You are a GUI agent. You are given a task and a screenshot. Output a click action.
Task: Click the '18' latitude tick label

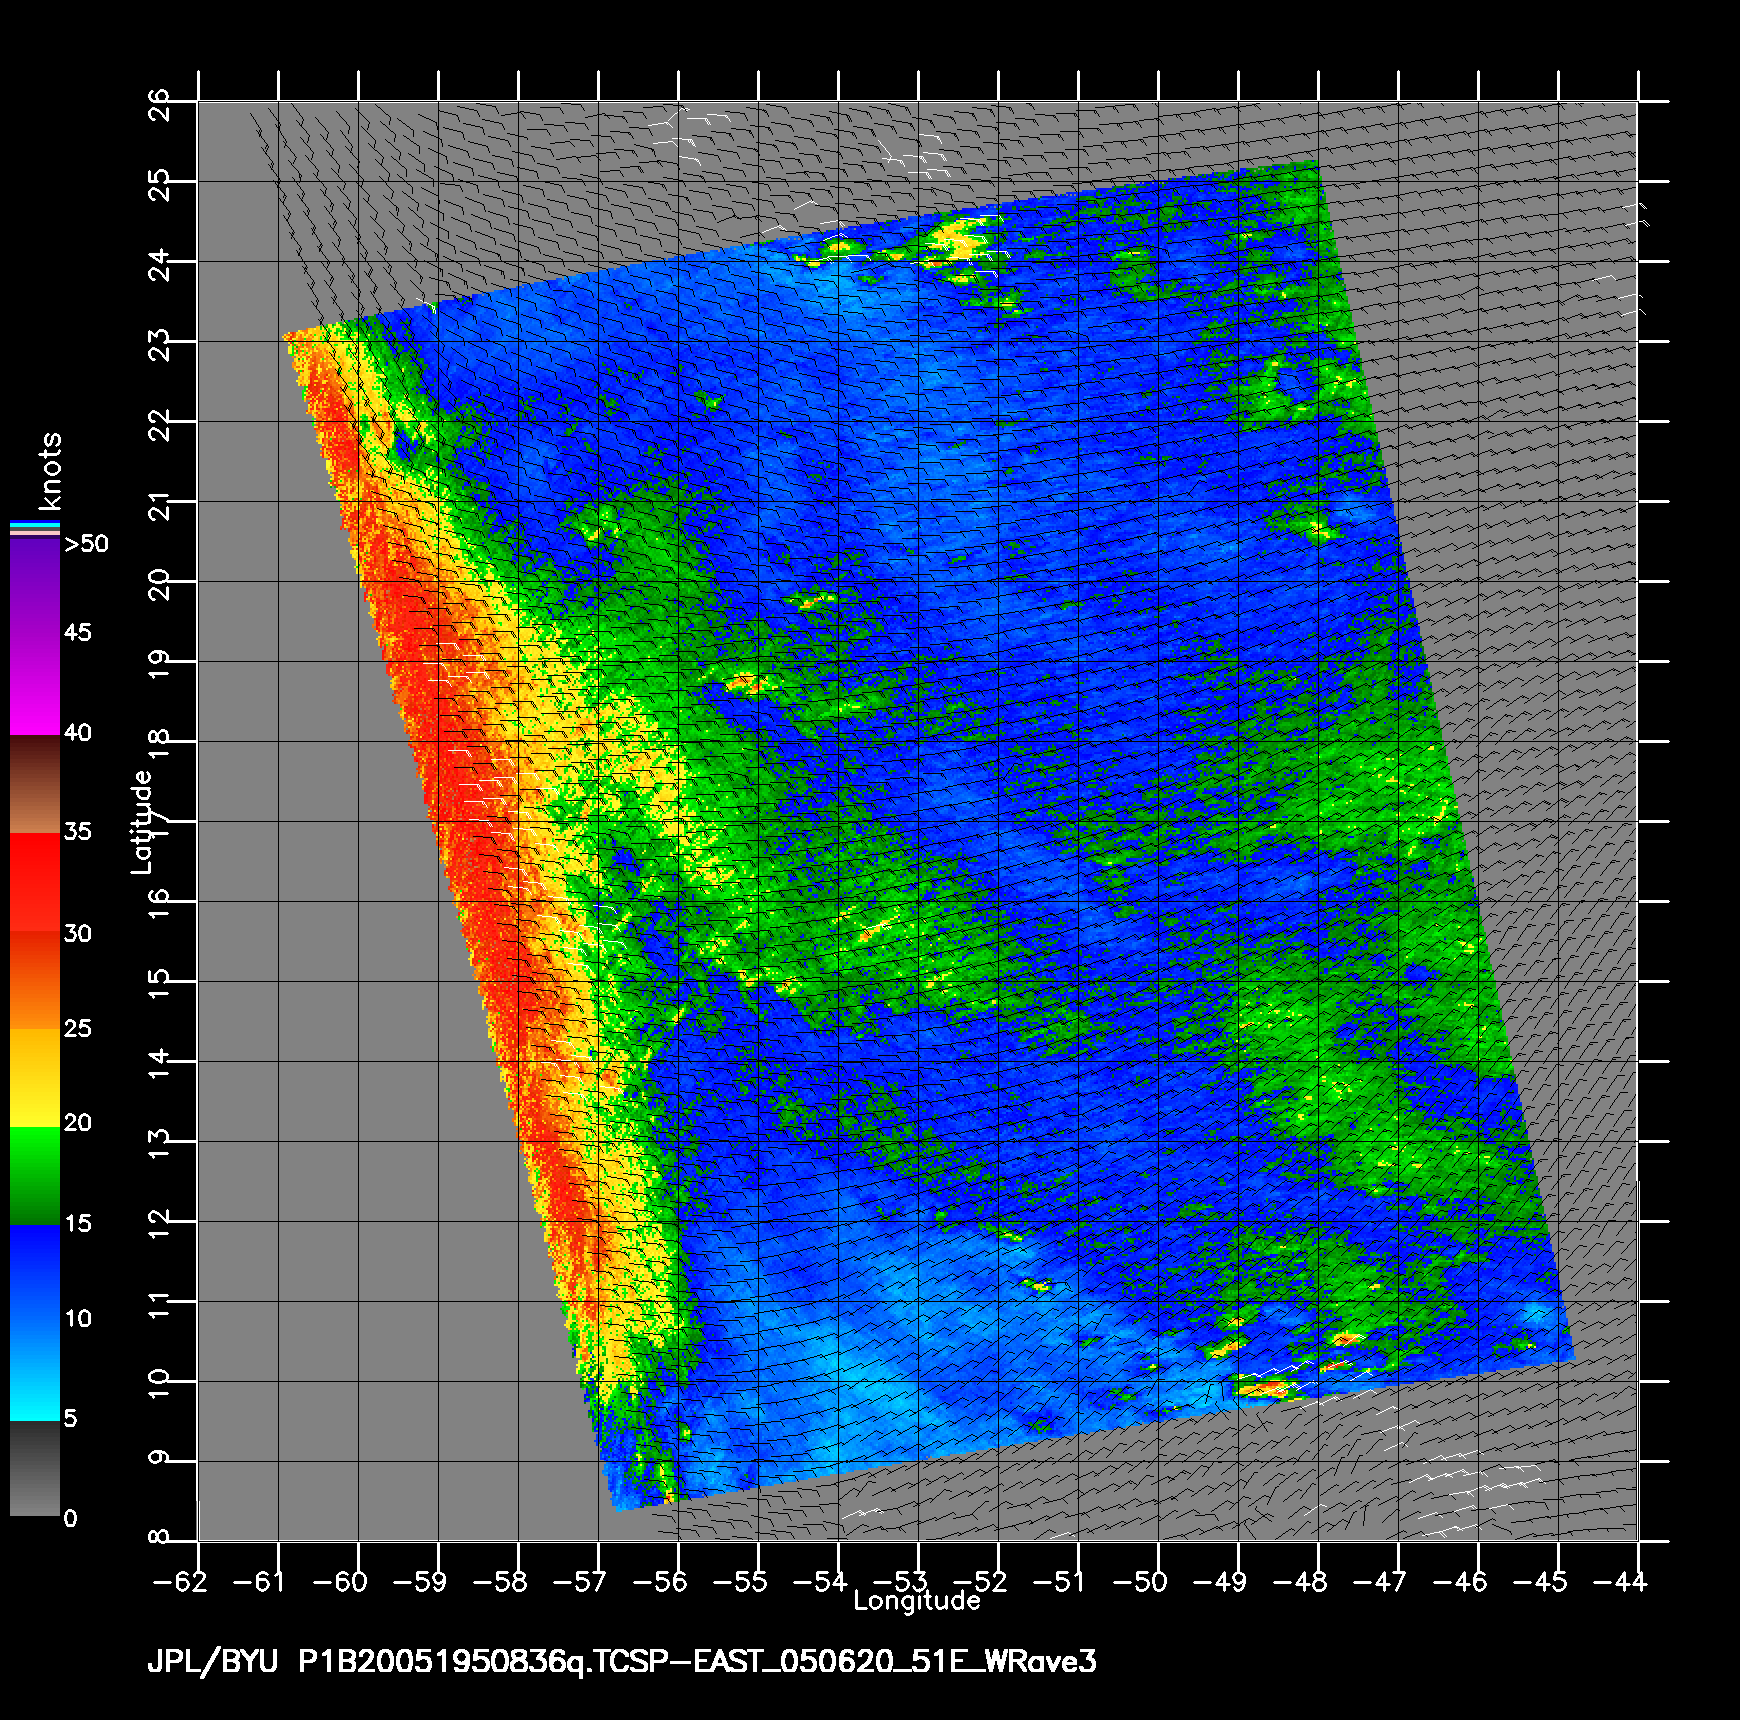[x=159, y=744]
